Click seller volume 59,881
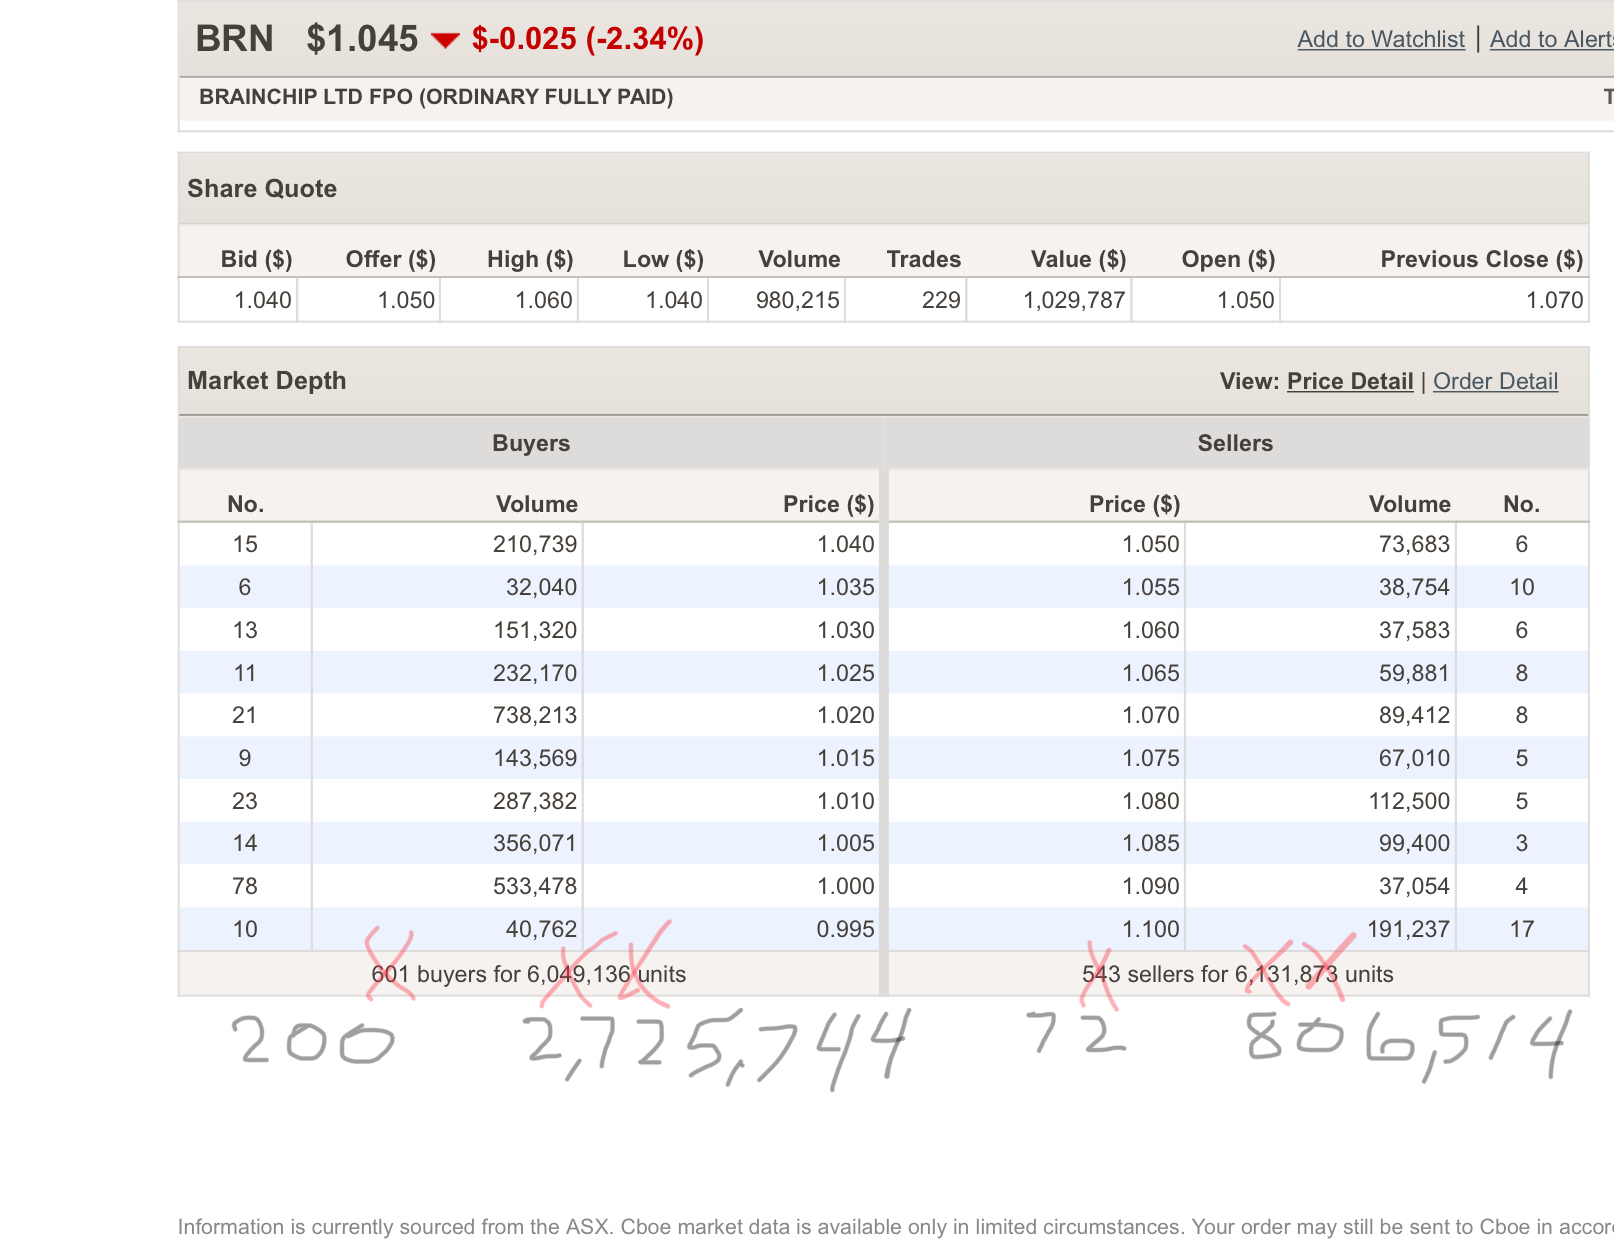 pos(1414,673)
